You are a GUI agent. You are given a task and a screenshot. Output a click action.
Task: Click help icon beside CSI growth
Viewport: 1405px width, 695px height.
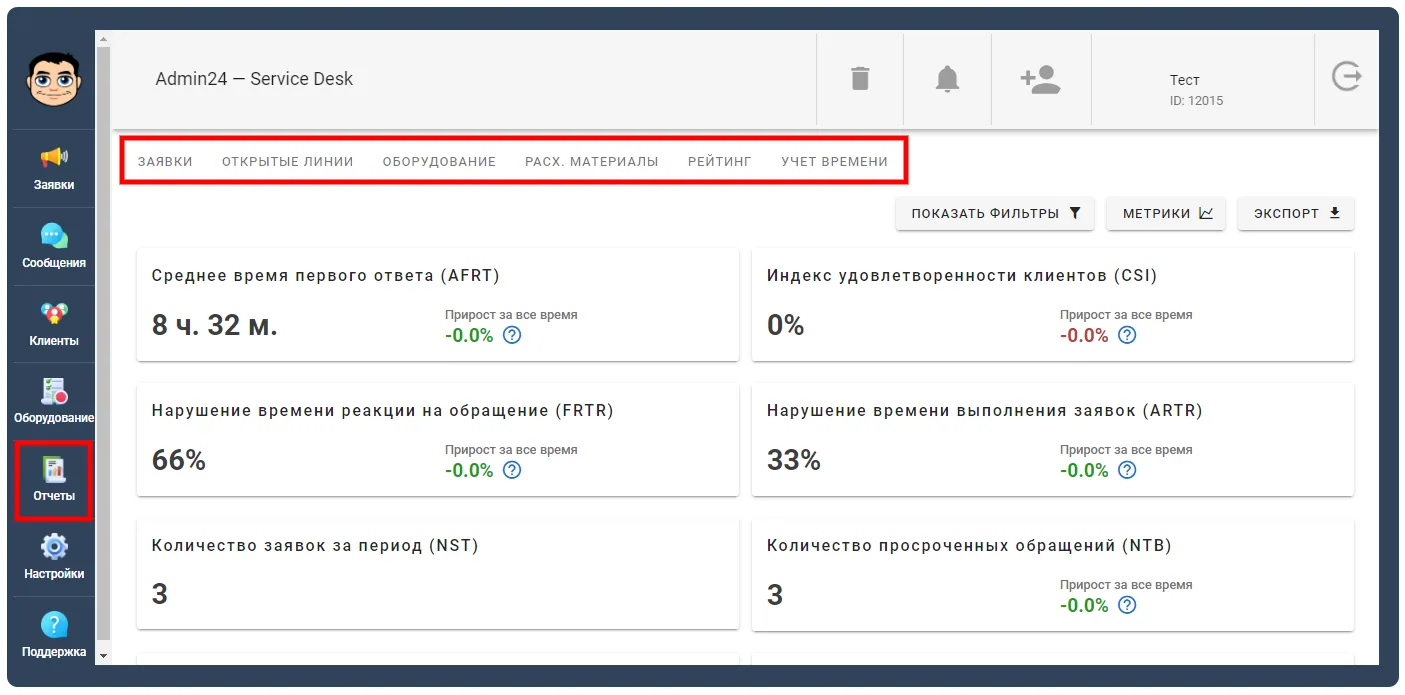1127,335
